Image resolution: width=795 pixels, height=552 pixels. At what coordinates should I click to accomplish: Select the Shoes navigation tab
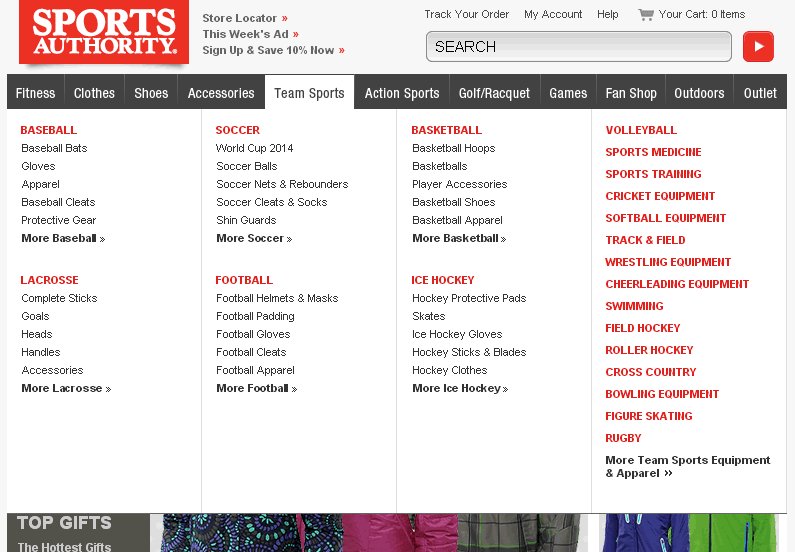(151, 93)
